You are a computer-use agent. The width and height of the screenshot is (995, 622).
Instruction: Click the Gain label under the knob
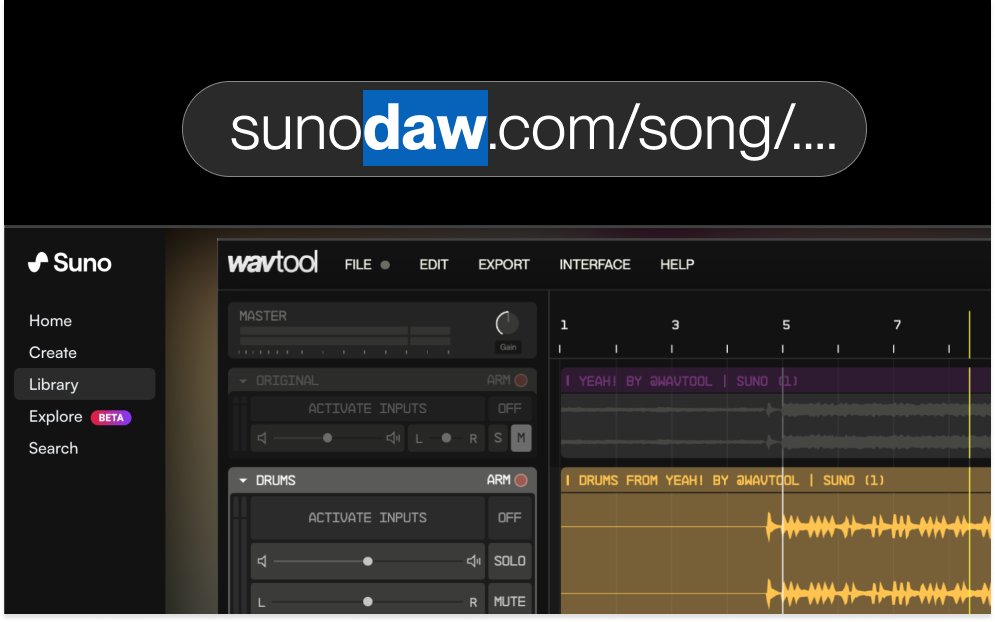pos(508,347)
